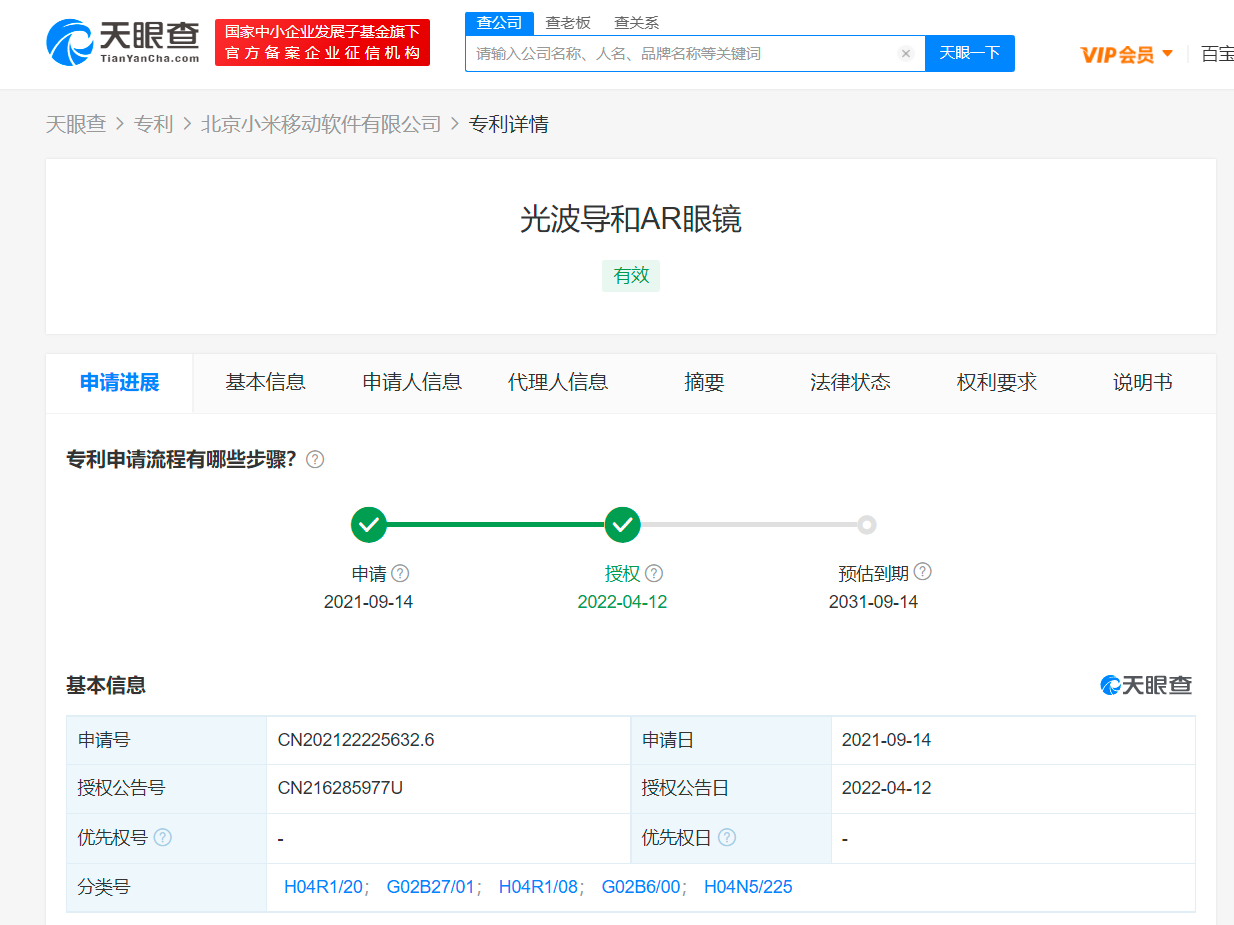Screen dimensions: 1234x925
Task: Switch to 查老板 search tab
Action: point(567,23)
